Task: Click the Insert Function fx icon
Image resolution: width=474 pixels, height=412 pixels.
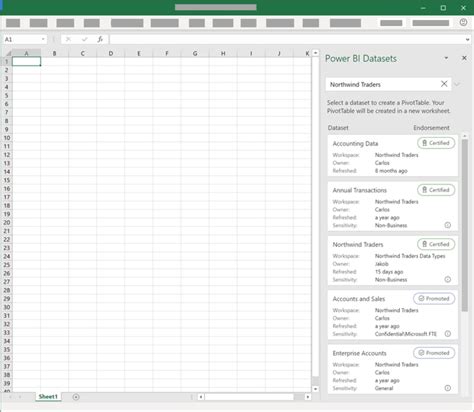Action: 100,39
